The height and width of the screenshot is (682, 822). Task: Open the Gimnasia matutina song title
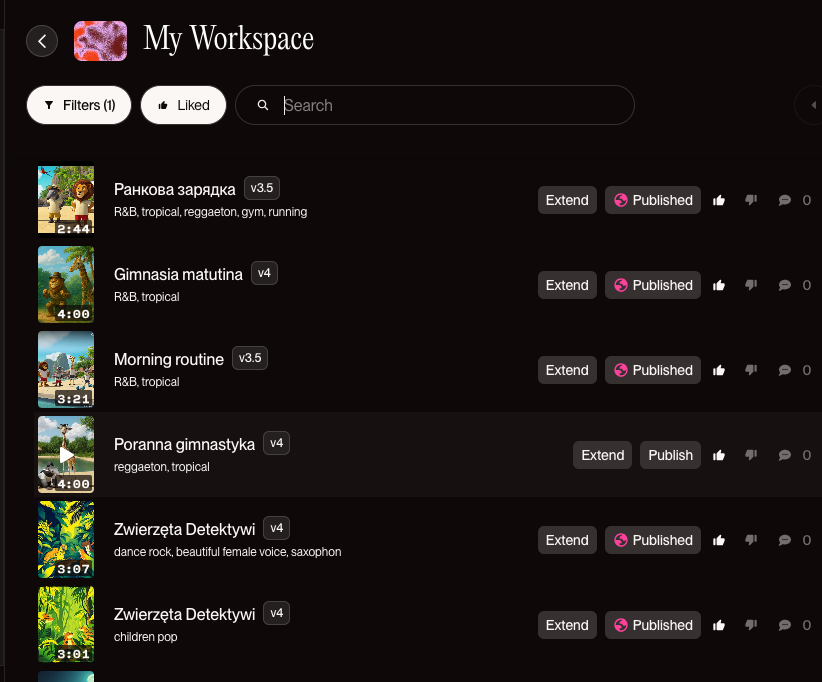pos(178,274)
